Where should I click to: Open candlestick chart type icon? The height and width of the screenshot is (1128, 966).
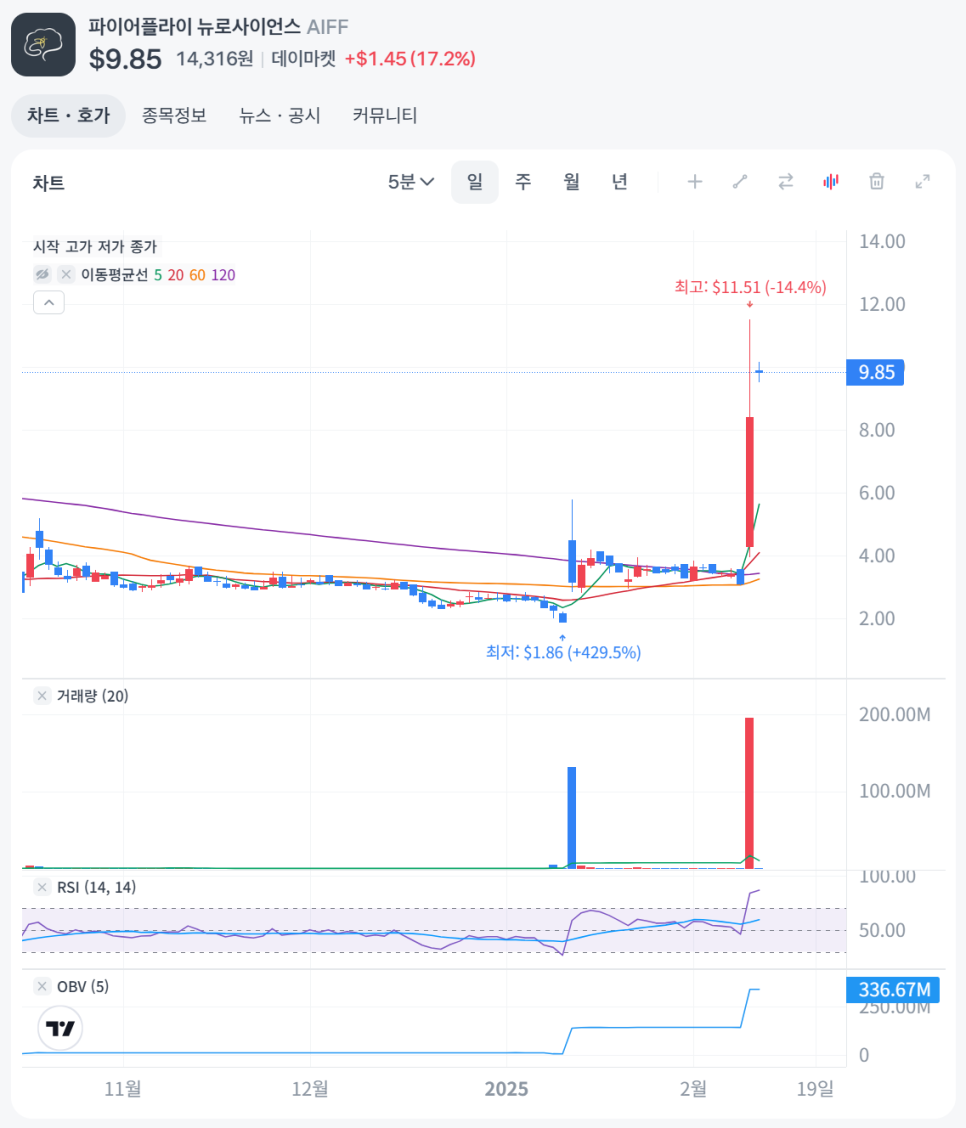tap(831, 182)
